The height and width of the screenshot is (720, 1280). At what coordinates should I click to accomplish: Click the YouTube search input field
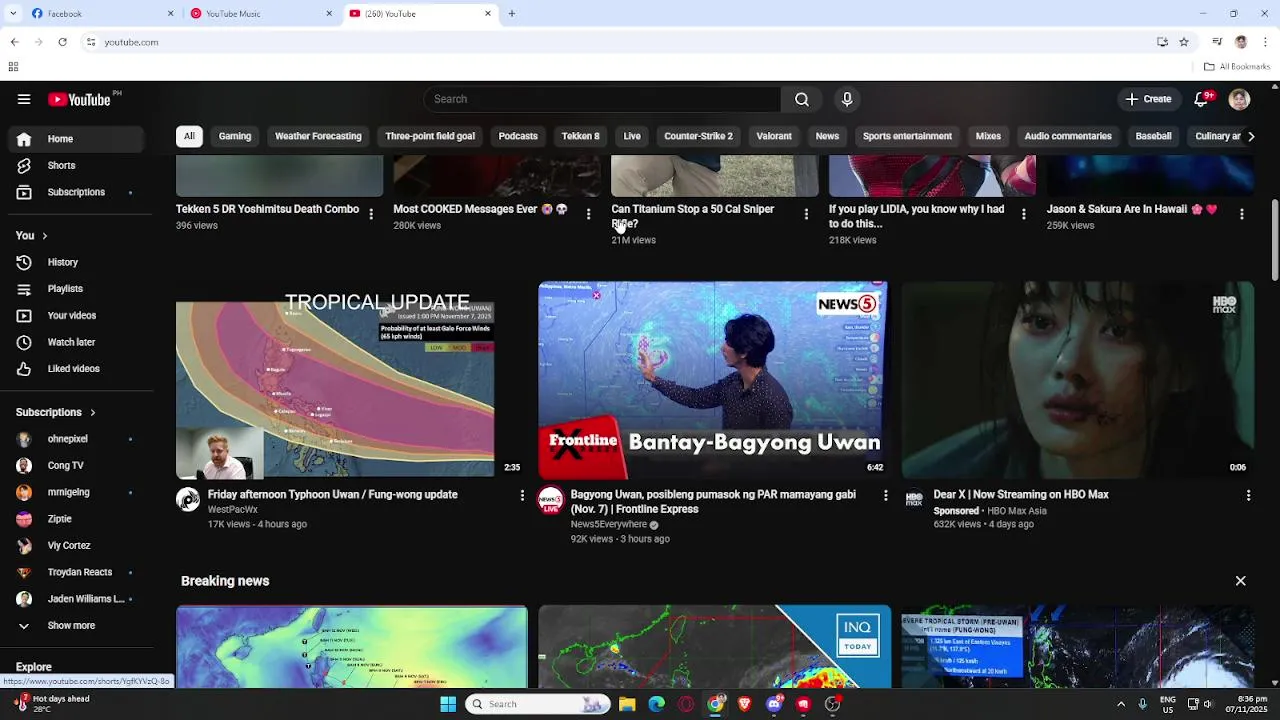point(602,99)
